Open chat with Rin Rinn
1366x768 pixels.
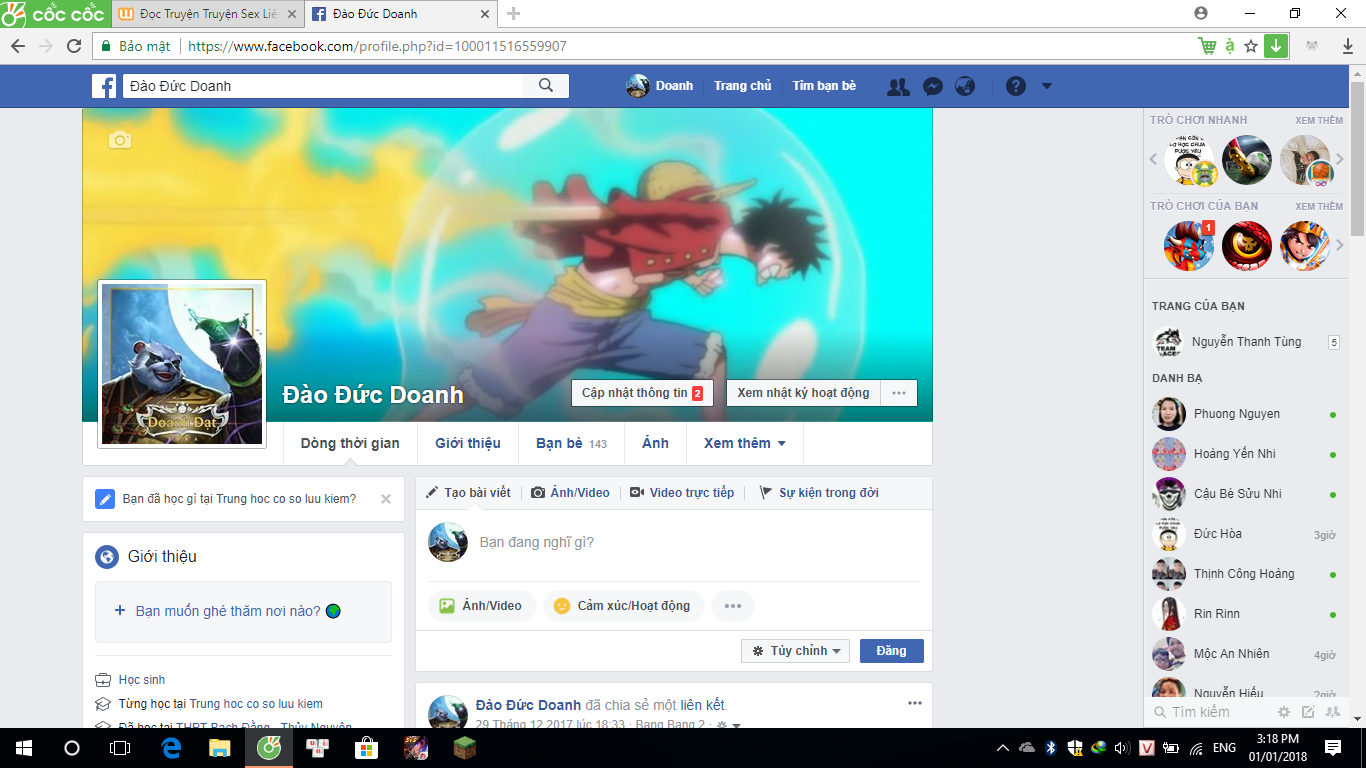coord(1246,614)
